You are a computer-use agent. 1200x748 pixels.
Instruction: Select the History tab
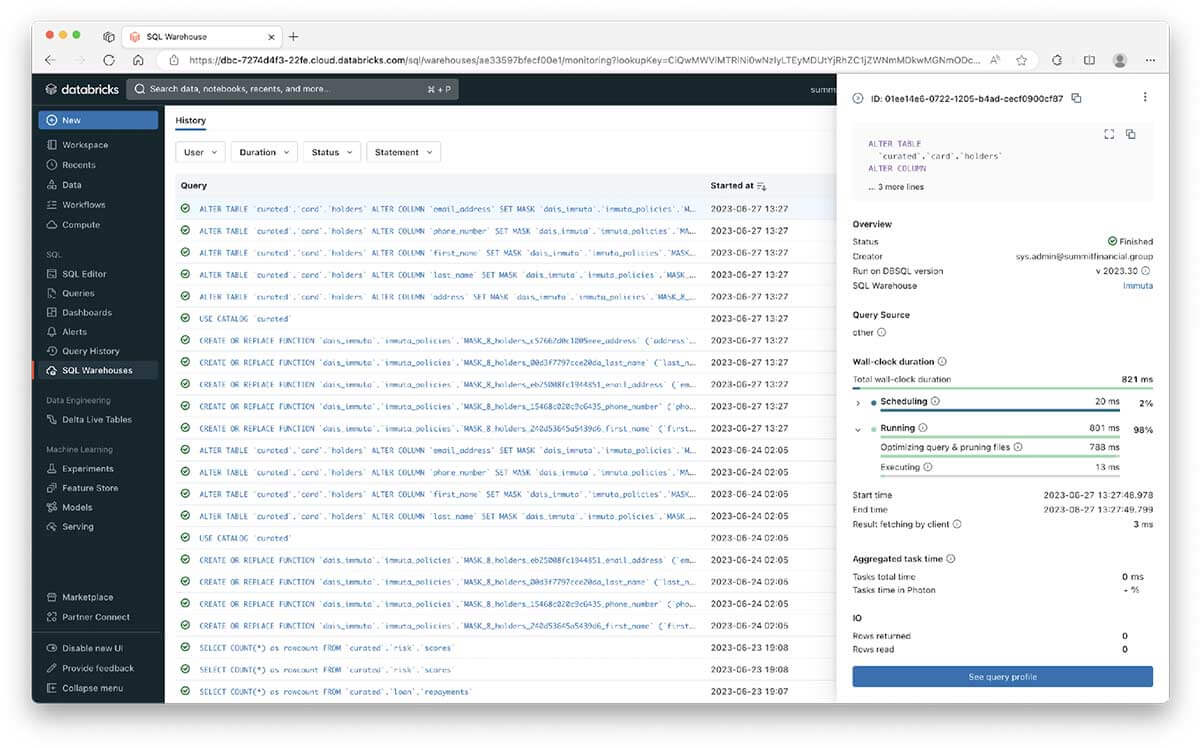(191, 121)
